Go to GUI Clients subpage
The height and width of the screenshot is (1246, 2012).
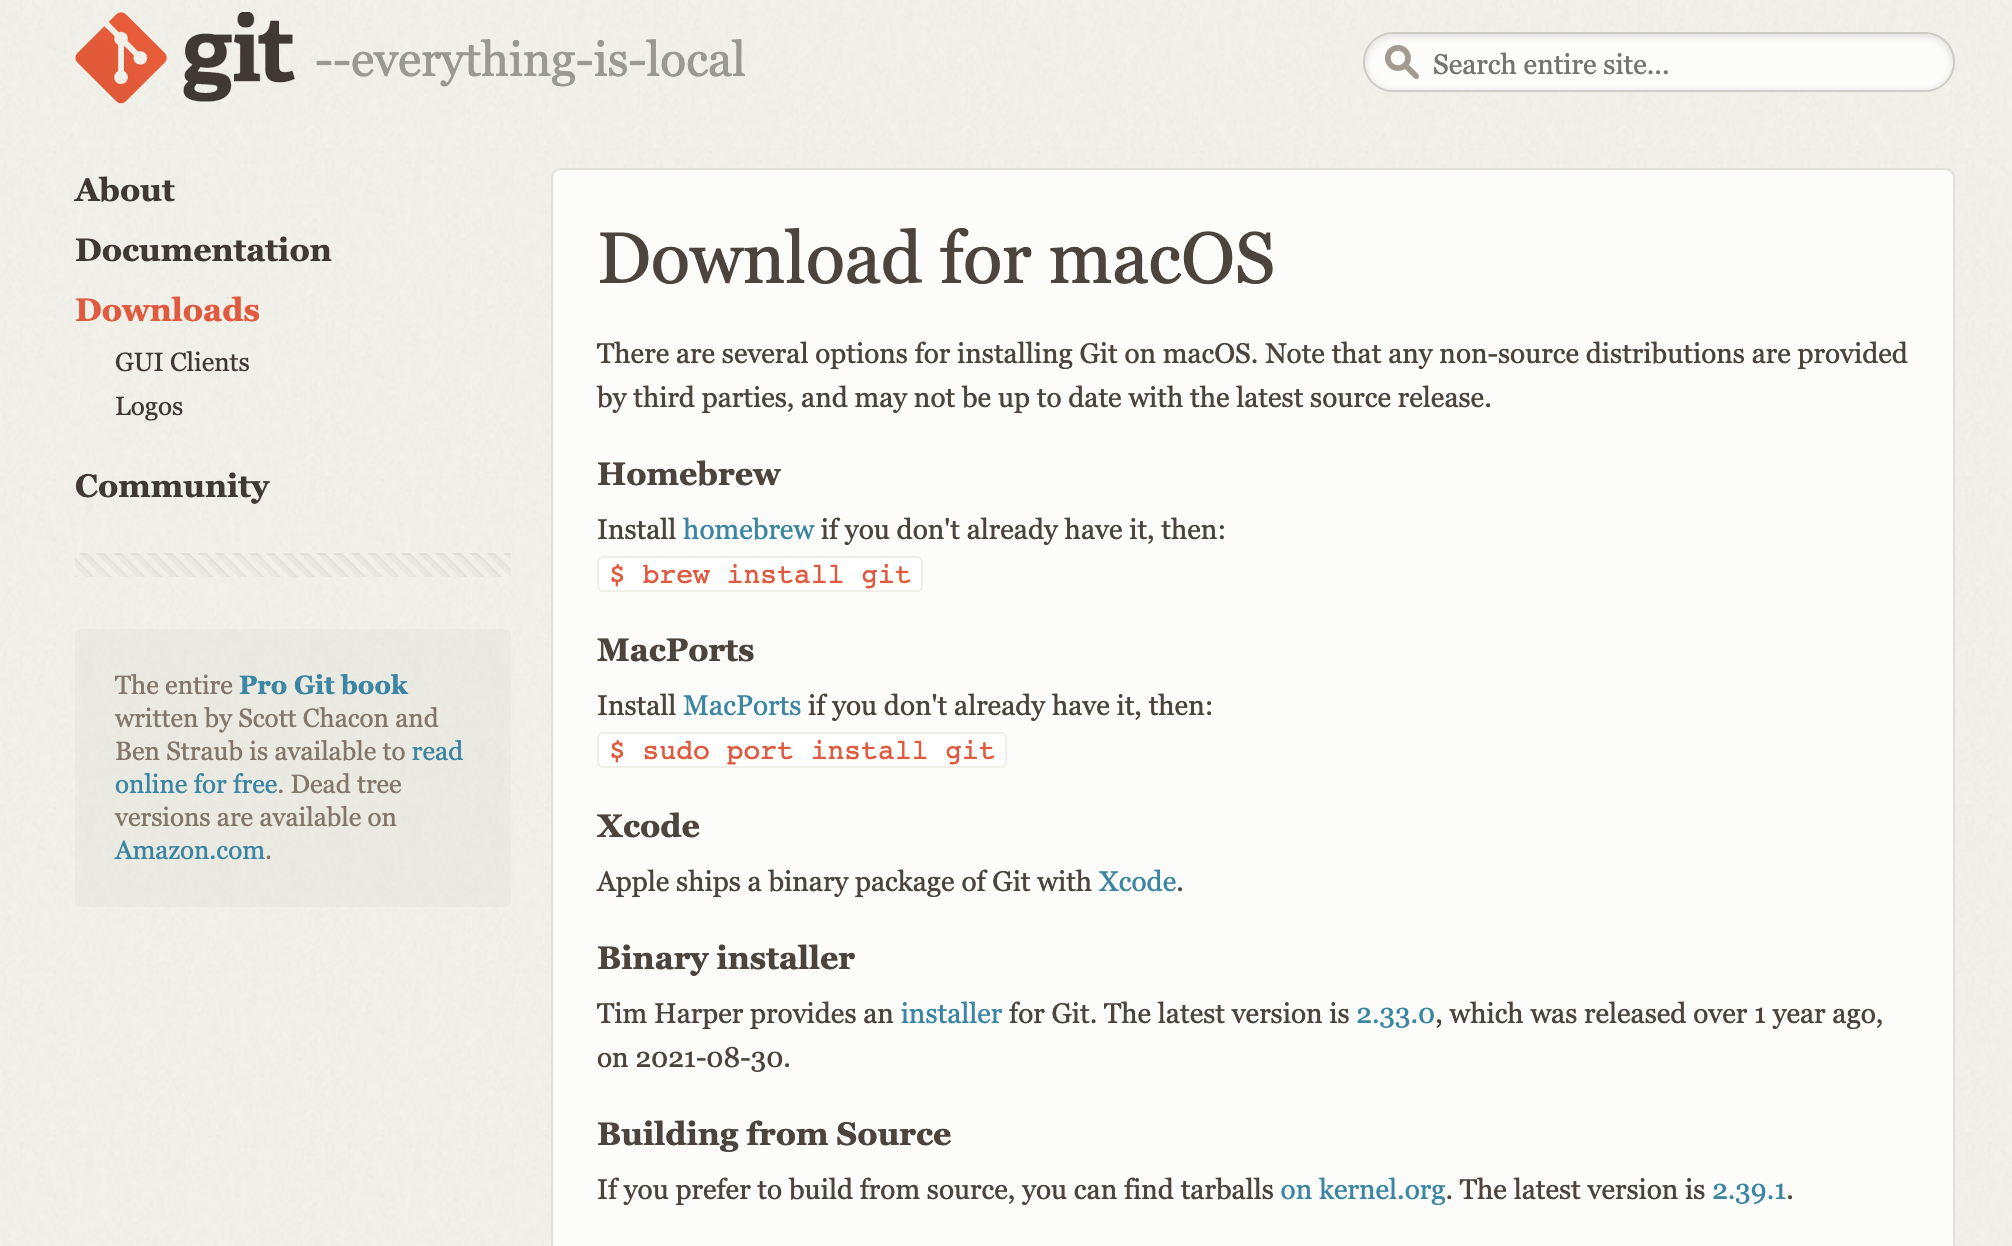(x=181, y=362)
